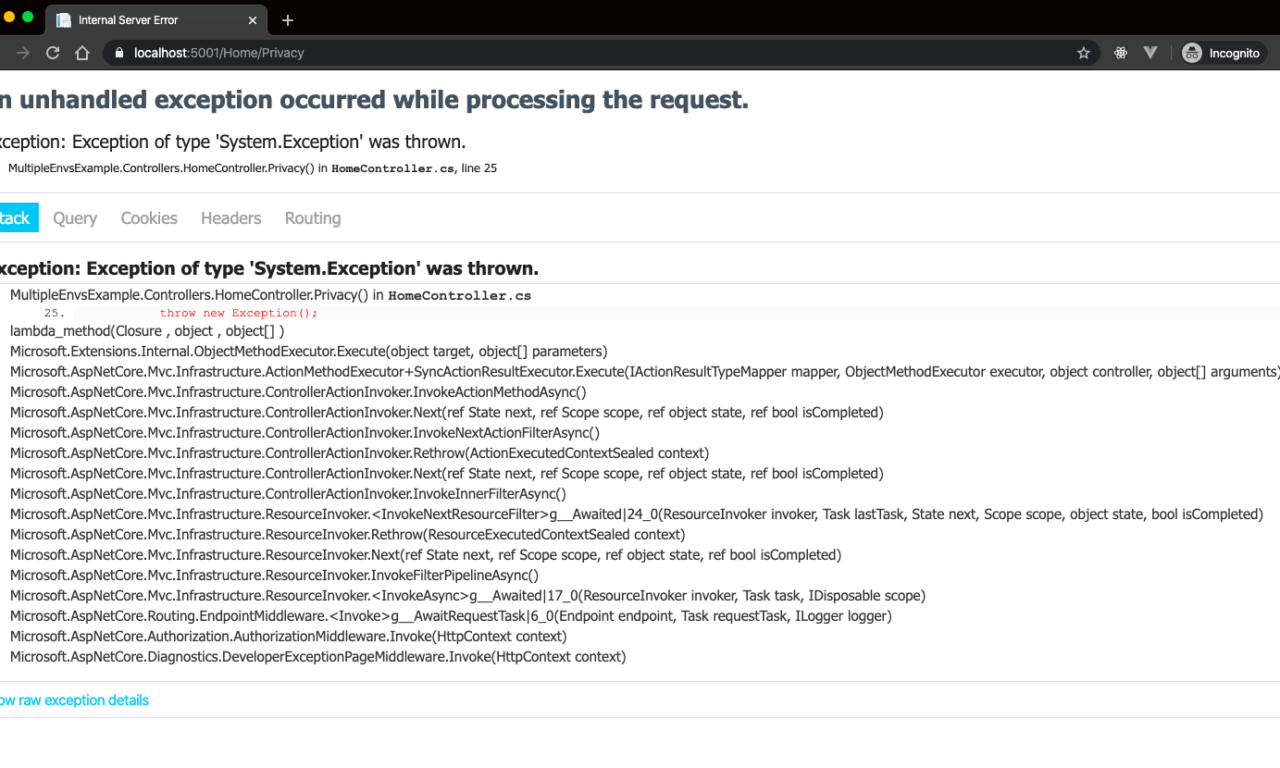Click the forward navigation arrow
1280x768 pixels.
23,53
